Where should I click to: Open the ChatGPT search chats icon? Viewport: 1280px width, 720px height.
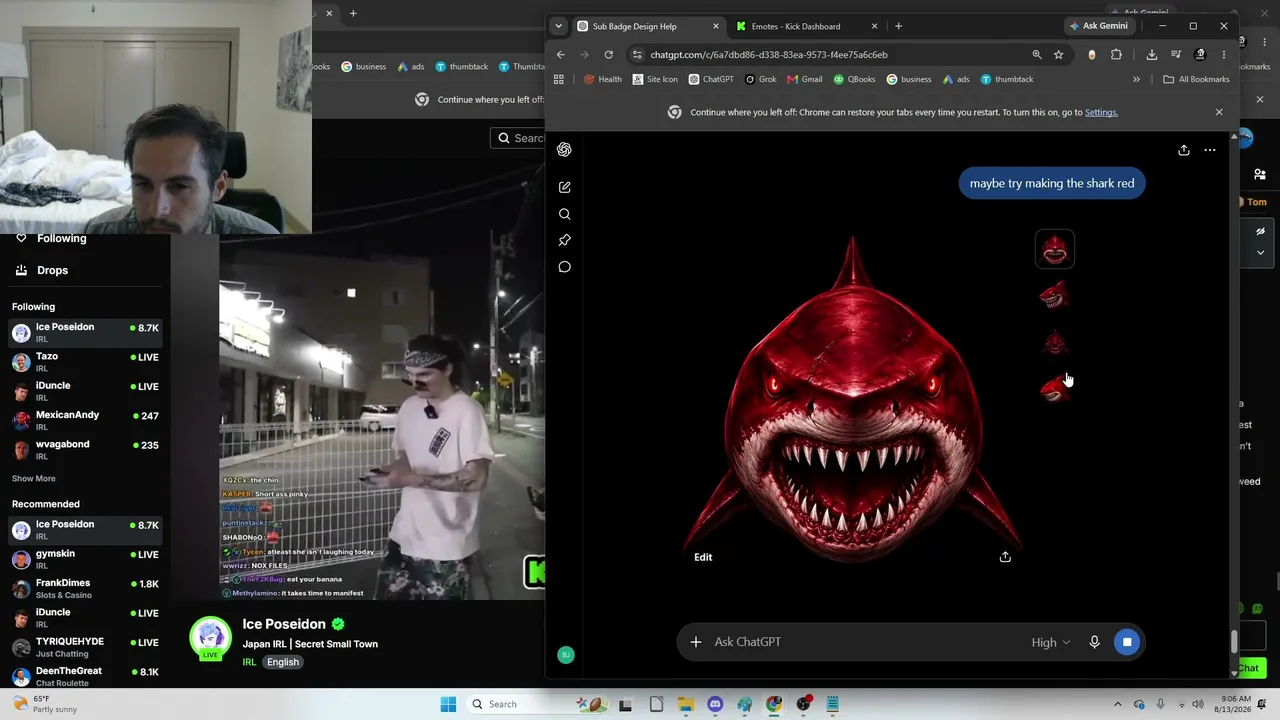[x=564, y=214]
